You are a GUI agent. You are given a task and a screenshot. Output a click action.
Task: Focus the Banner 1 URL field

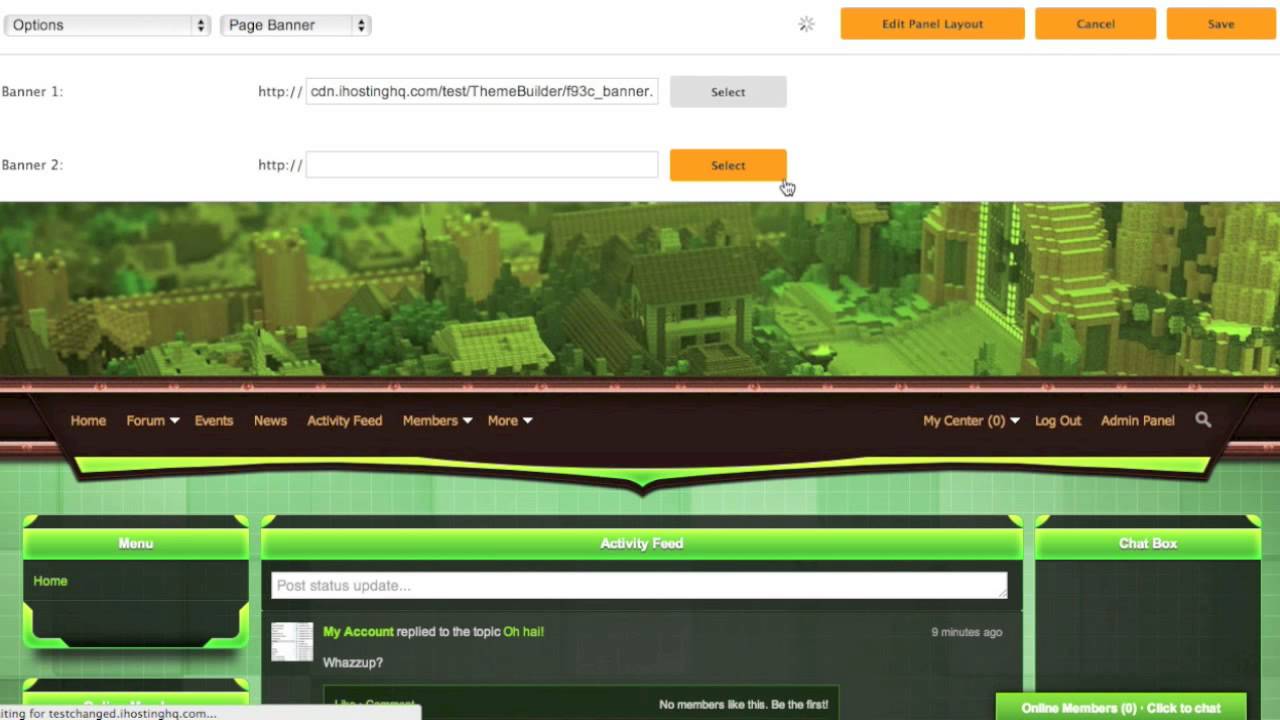(x=482, y=91)
